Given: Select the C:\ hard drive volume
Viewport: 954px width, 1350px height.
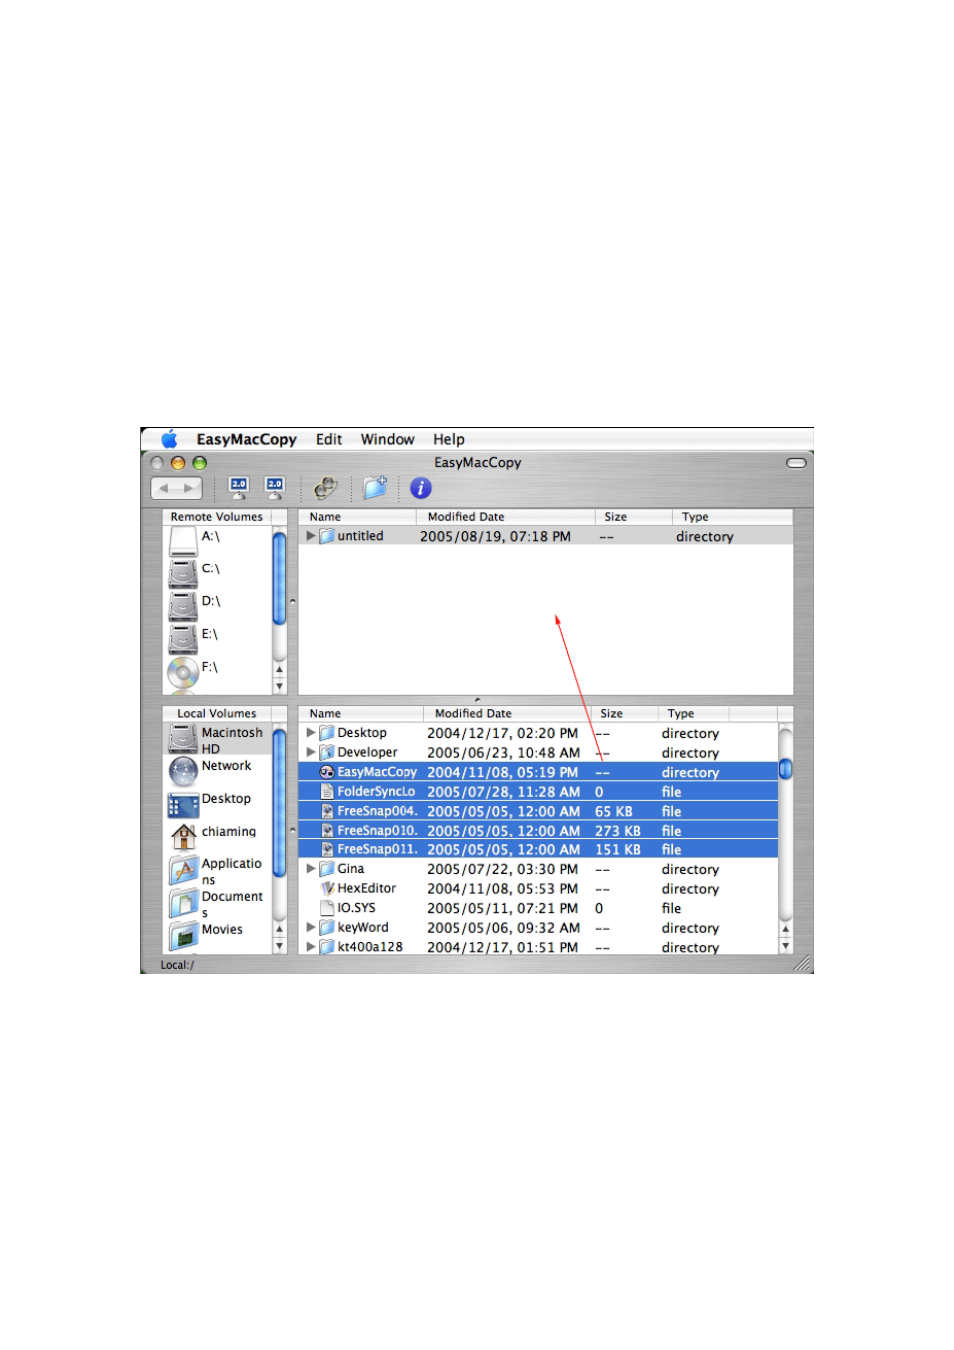Looking at the screenshot, I should point(184,573).
